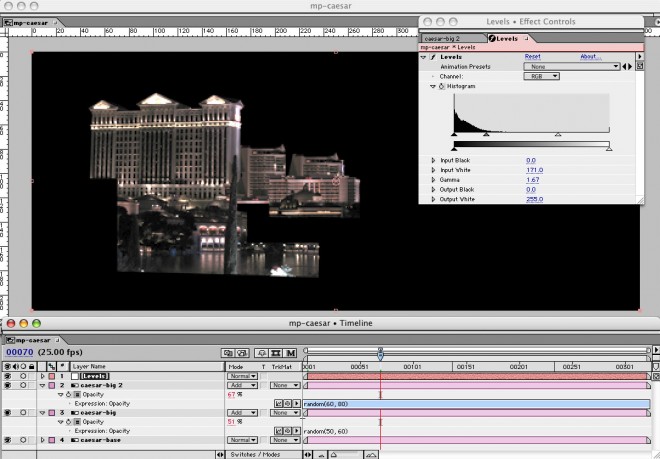Hide the caesar-big 2 layer video
Viewport: 660px width, 459px height.
tap(9, 385)
